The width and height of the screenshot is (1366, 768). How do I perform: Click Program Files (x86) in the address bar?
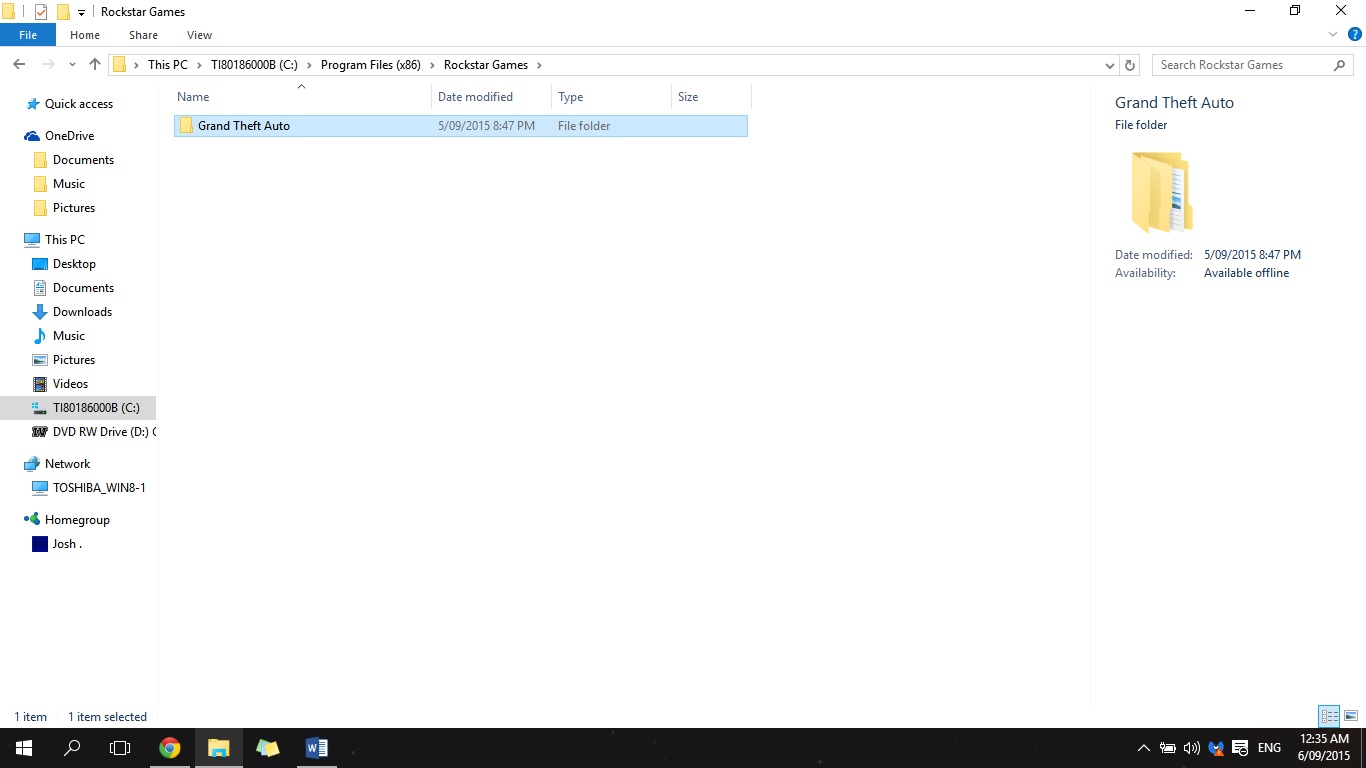point(371,65)
